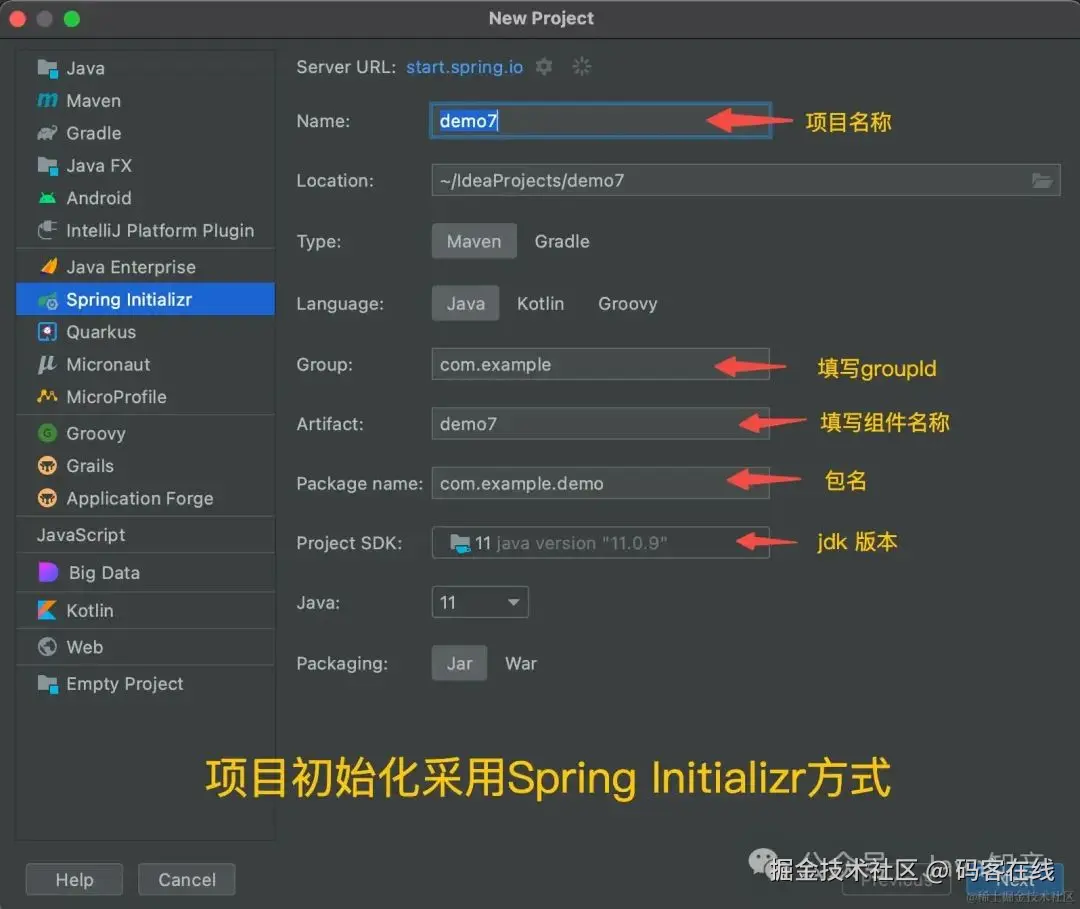Click the MicroProfile icon
Screen dimensions: 1080x909
pos(47,397)
